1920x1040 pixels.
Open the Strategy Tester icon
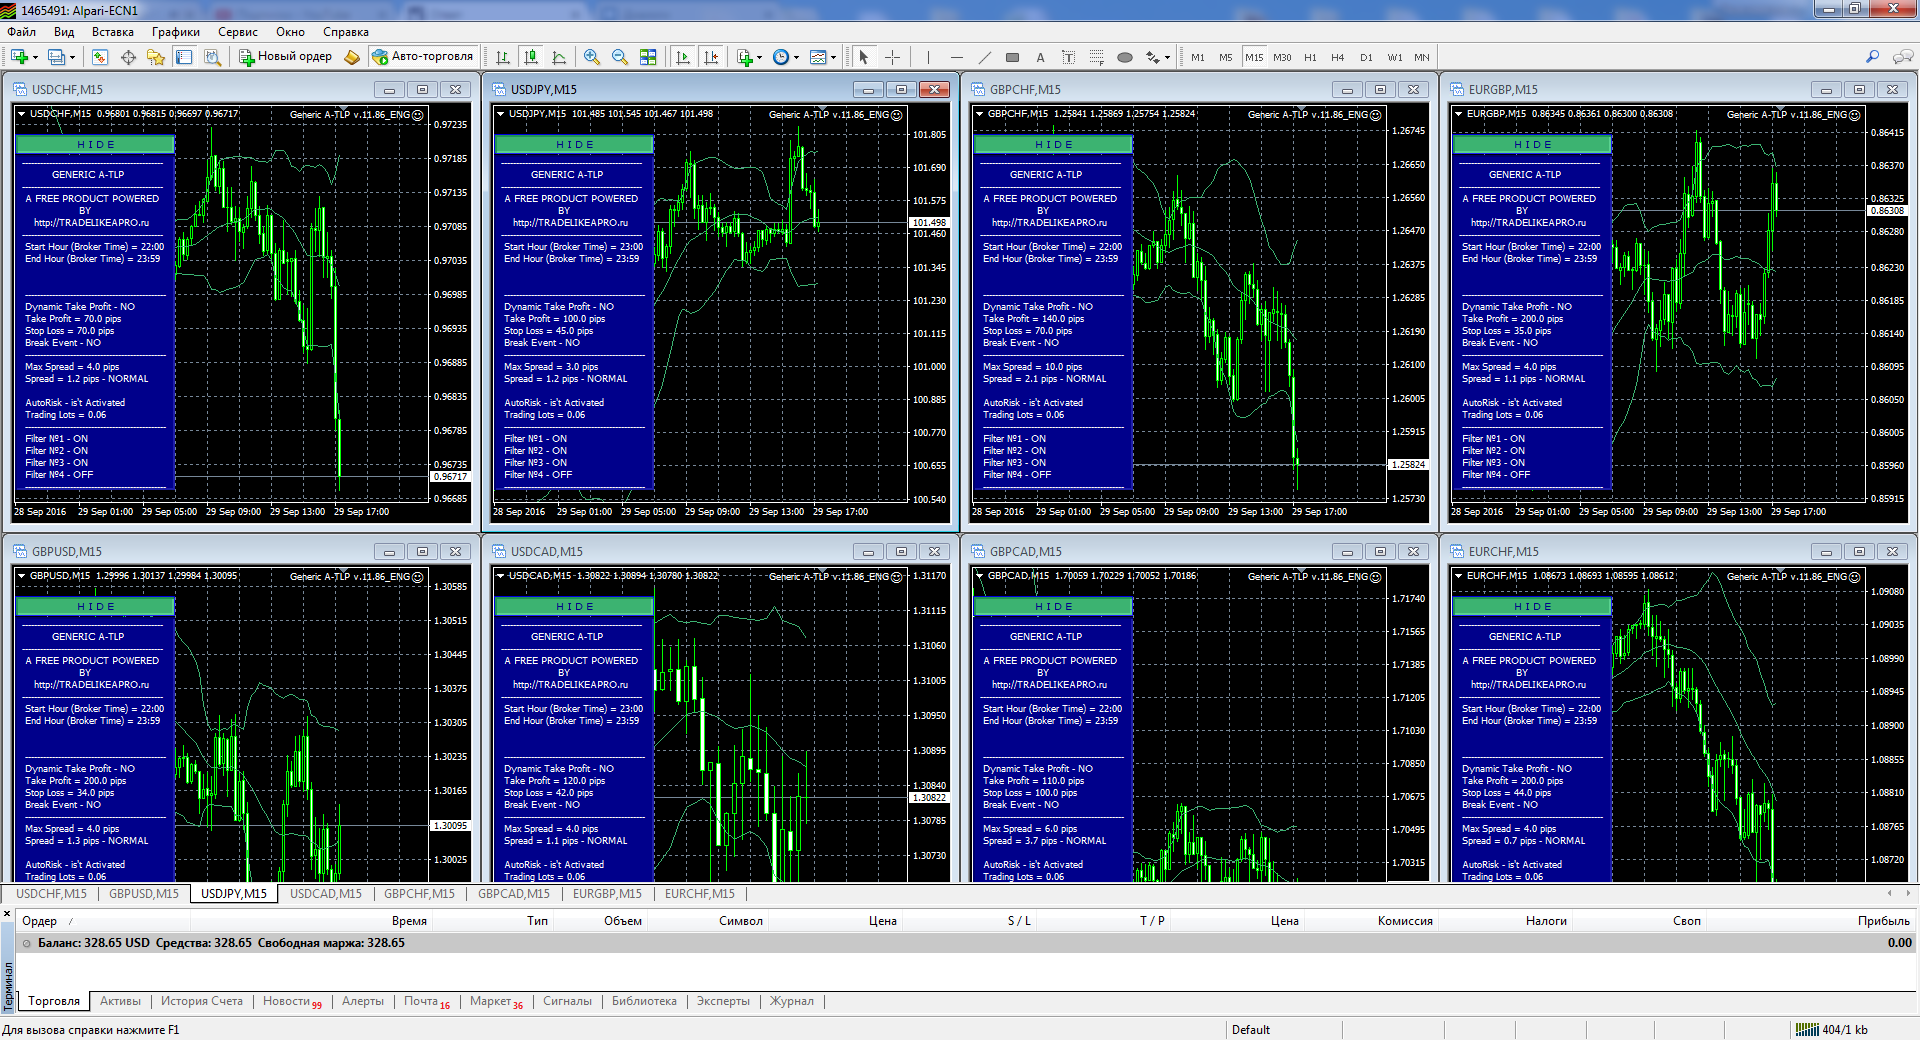coord(212,57)
